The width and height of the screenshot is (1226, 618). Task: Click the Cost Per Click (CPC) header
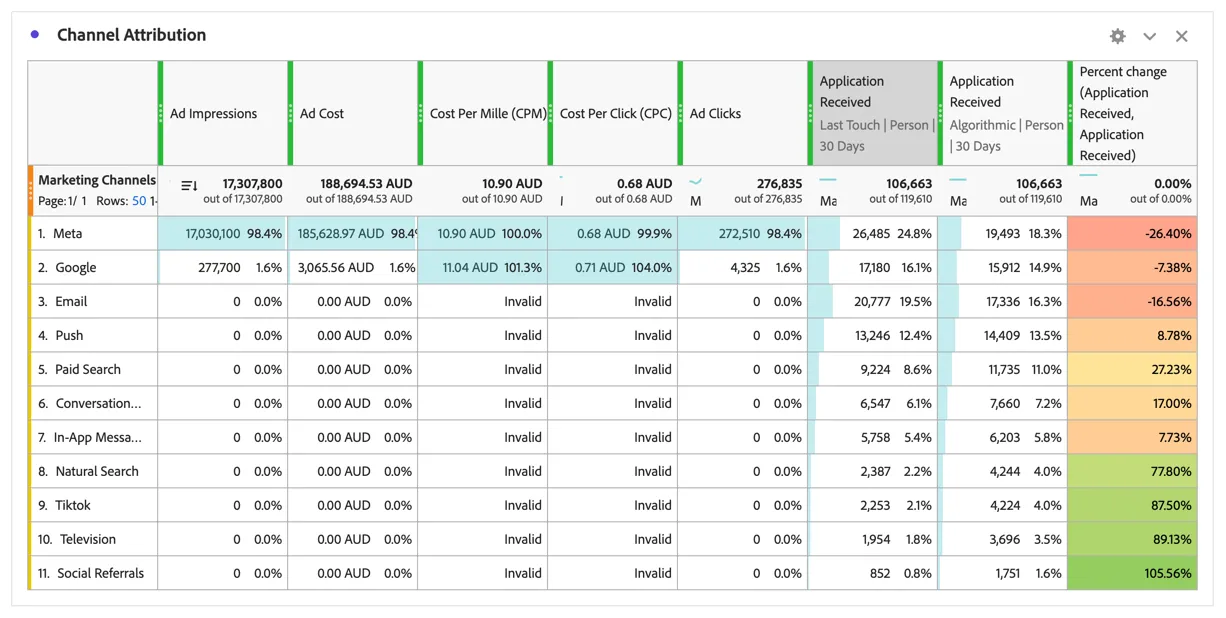[x=614, y=113]
